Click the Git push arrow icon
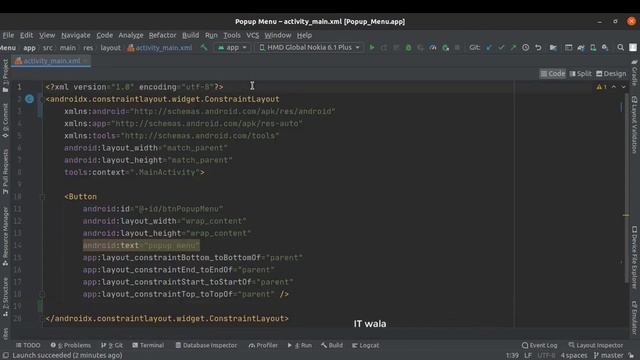 pyautogui.click(x=513, y=48)
